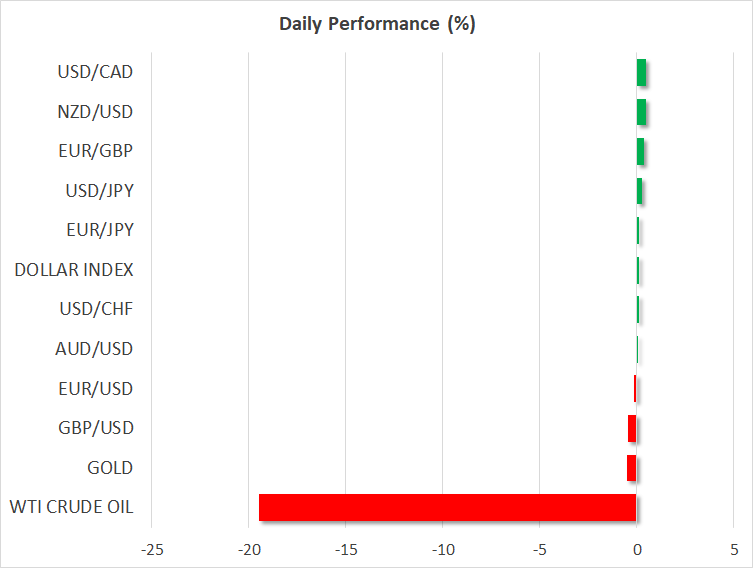Click the USD/CHF category label
This screenshot has width=753, height=568.
coord(96,309)
